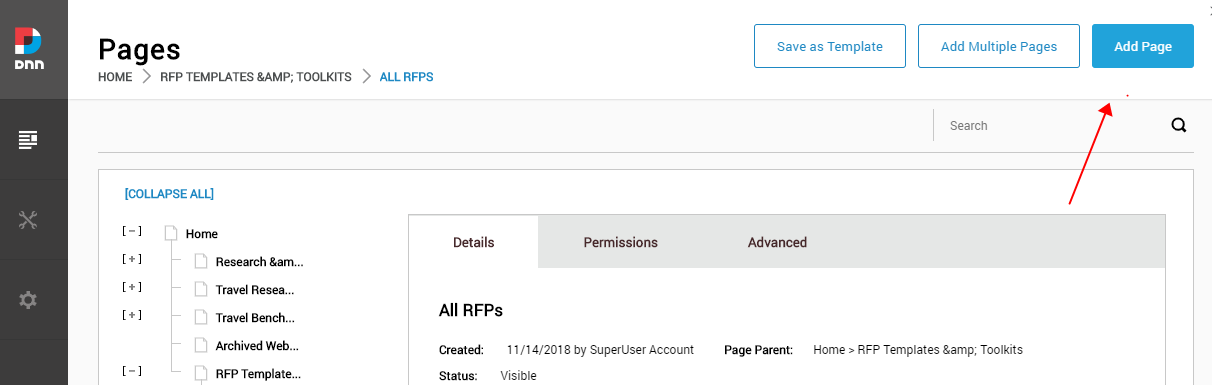Open the Manage tools wrench icon
The image size is (1212, 385).
pos(28,221)
